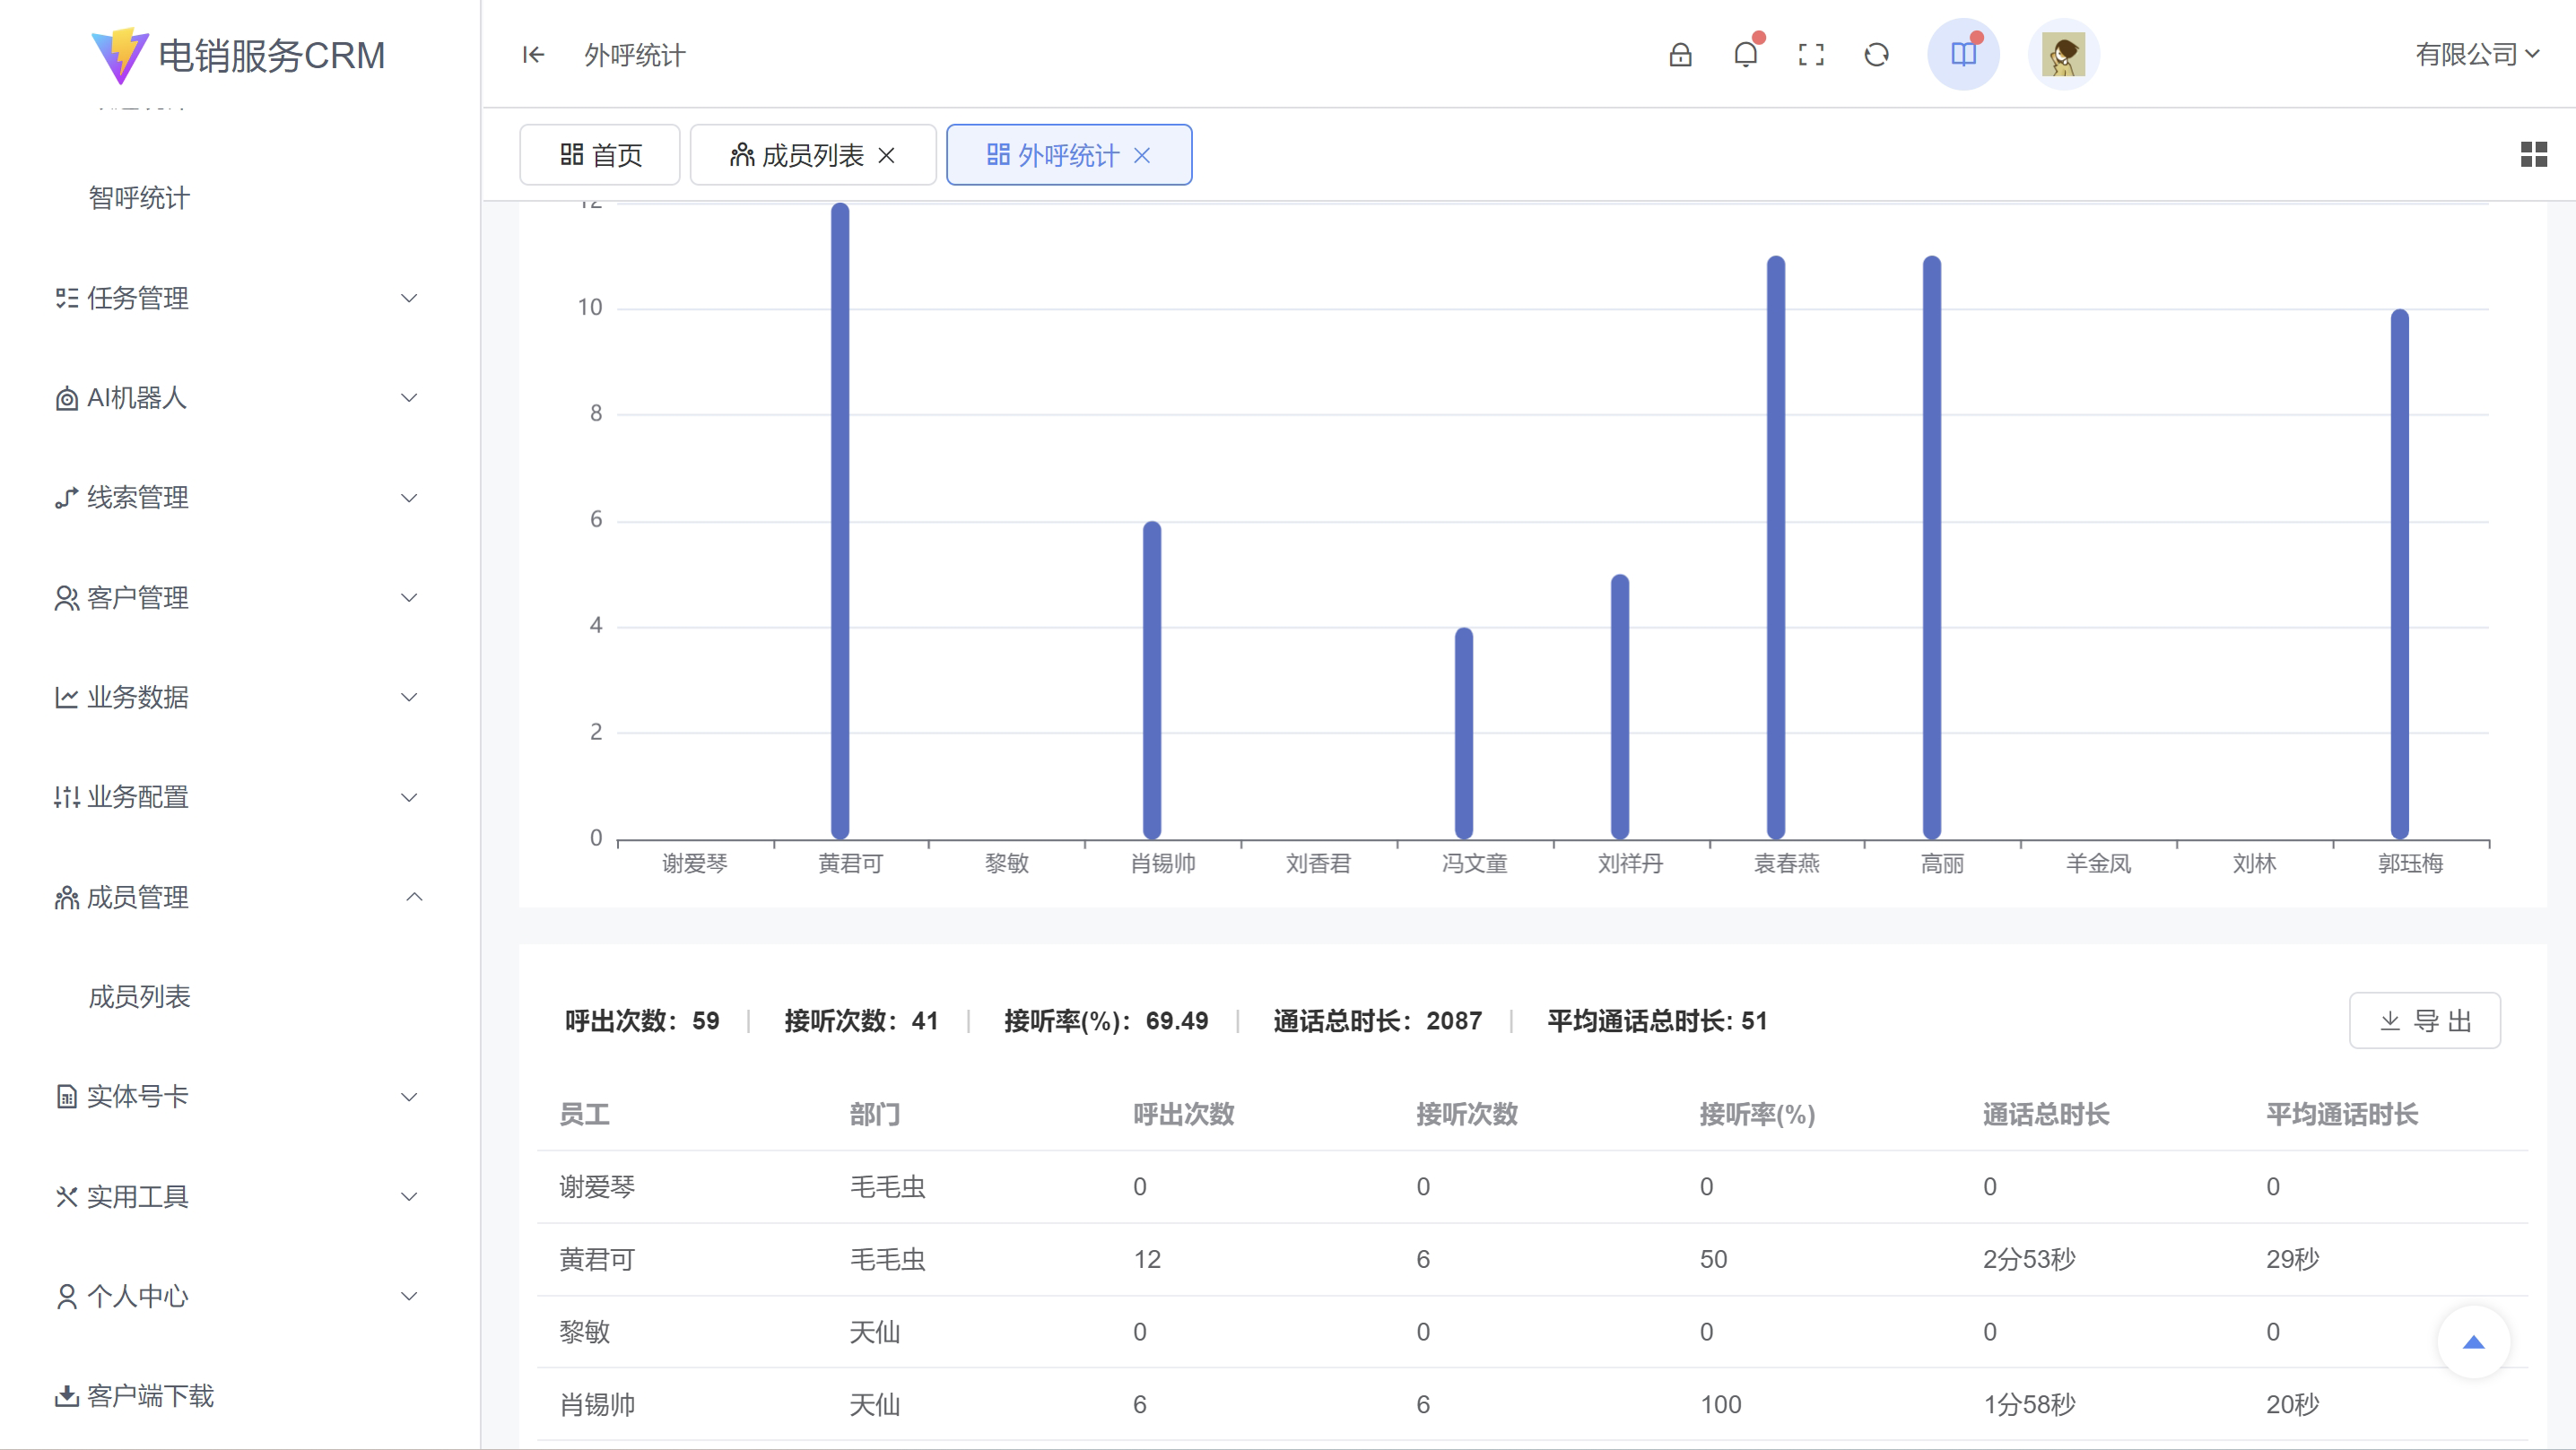Click the 实体号卡 SIM card icon
The width and height of the screenshot is (2576, 1450).
[66, 1097]
